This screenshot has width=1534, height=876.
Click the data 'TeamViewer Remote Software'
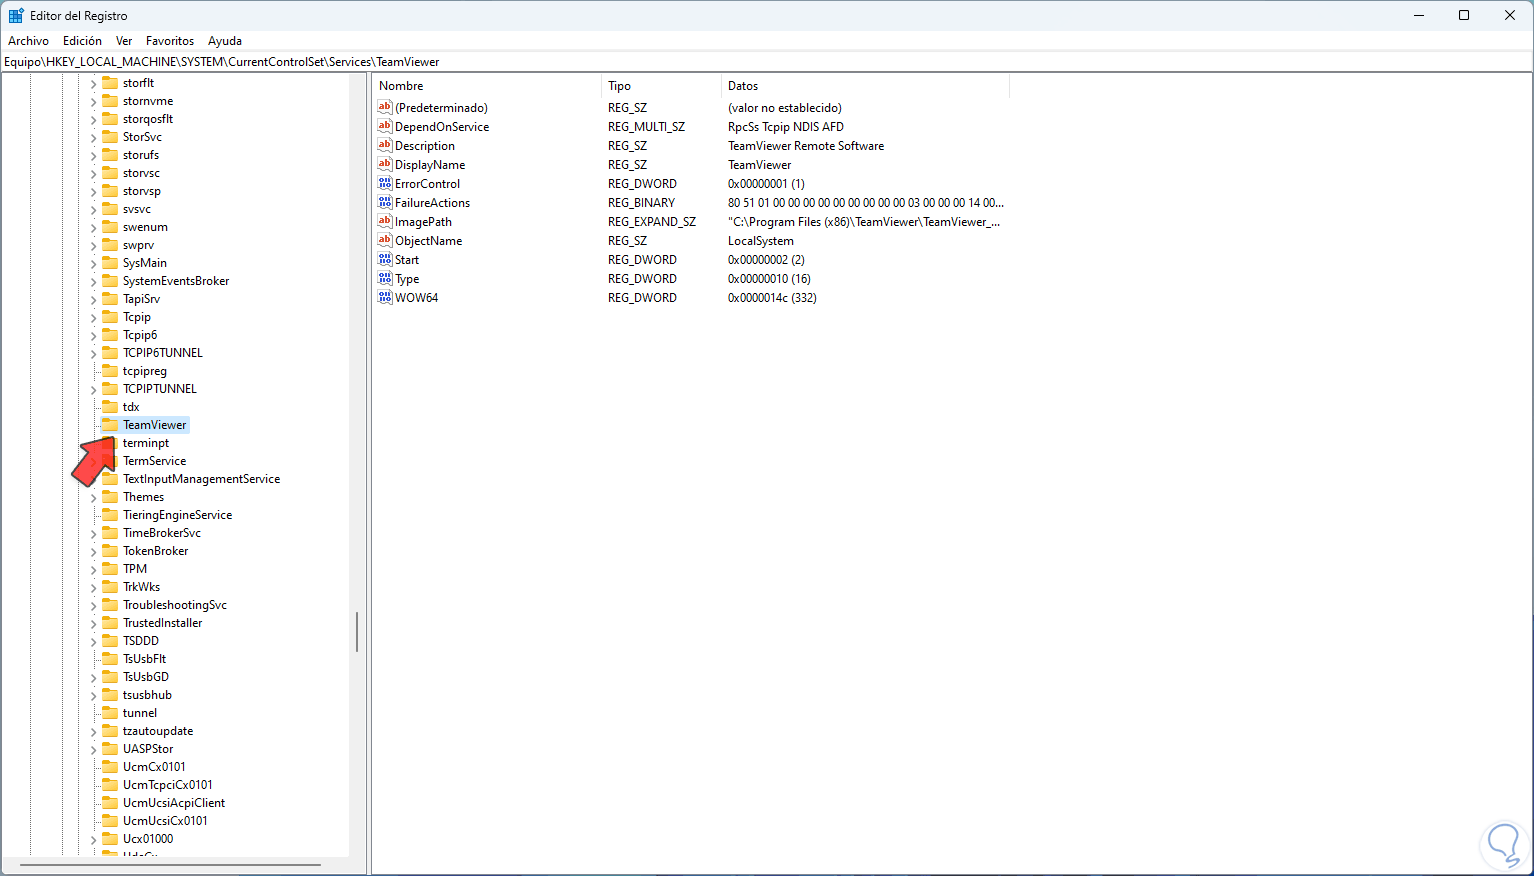point(806,146)
